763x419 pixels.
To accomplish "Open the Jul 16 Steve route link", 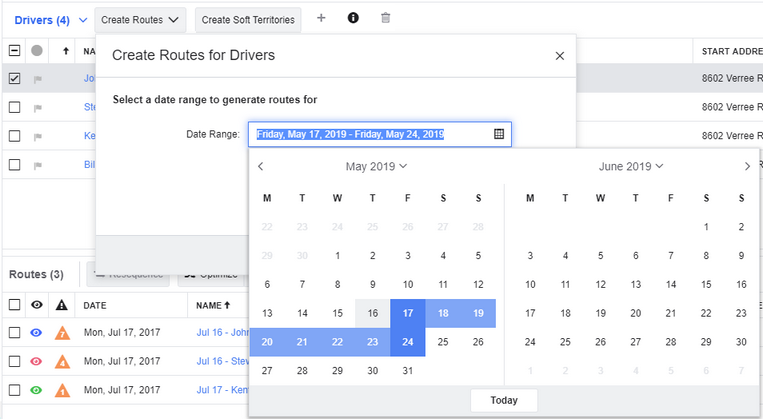I will click(222, 362).
